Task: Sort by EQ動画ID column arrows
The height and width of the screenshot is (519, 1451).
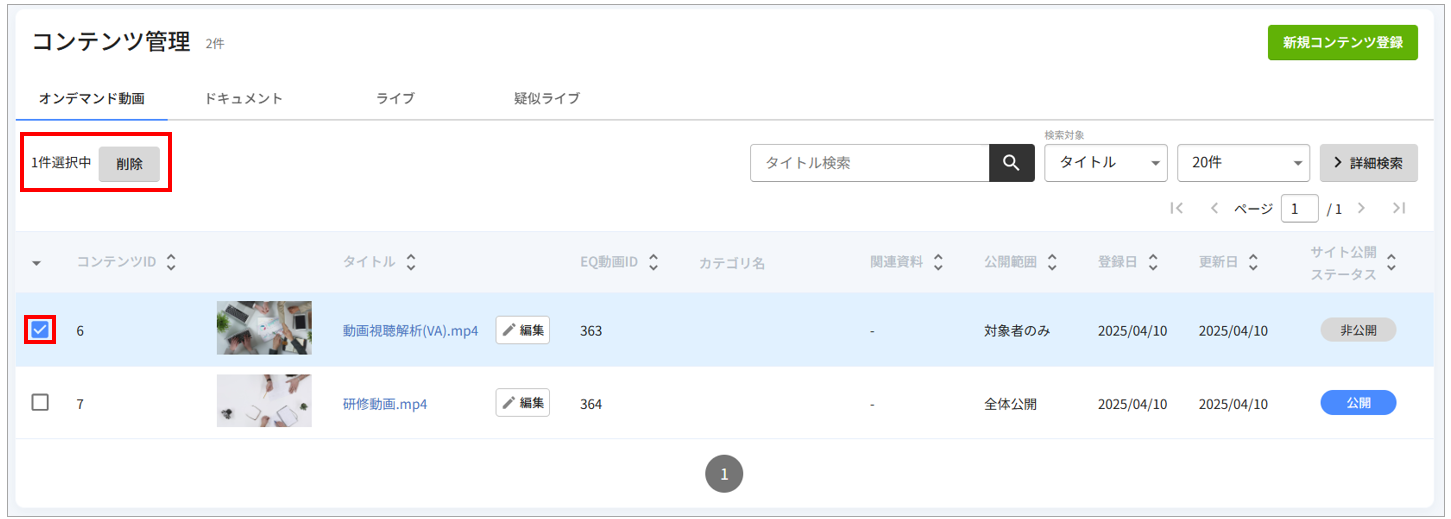Action: (654, 262)
